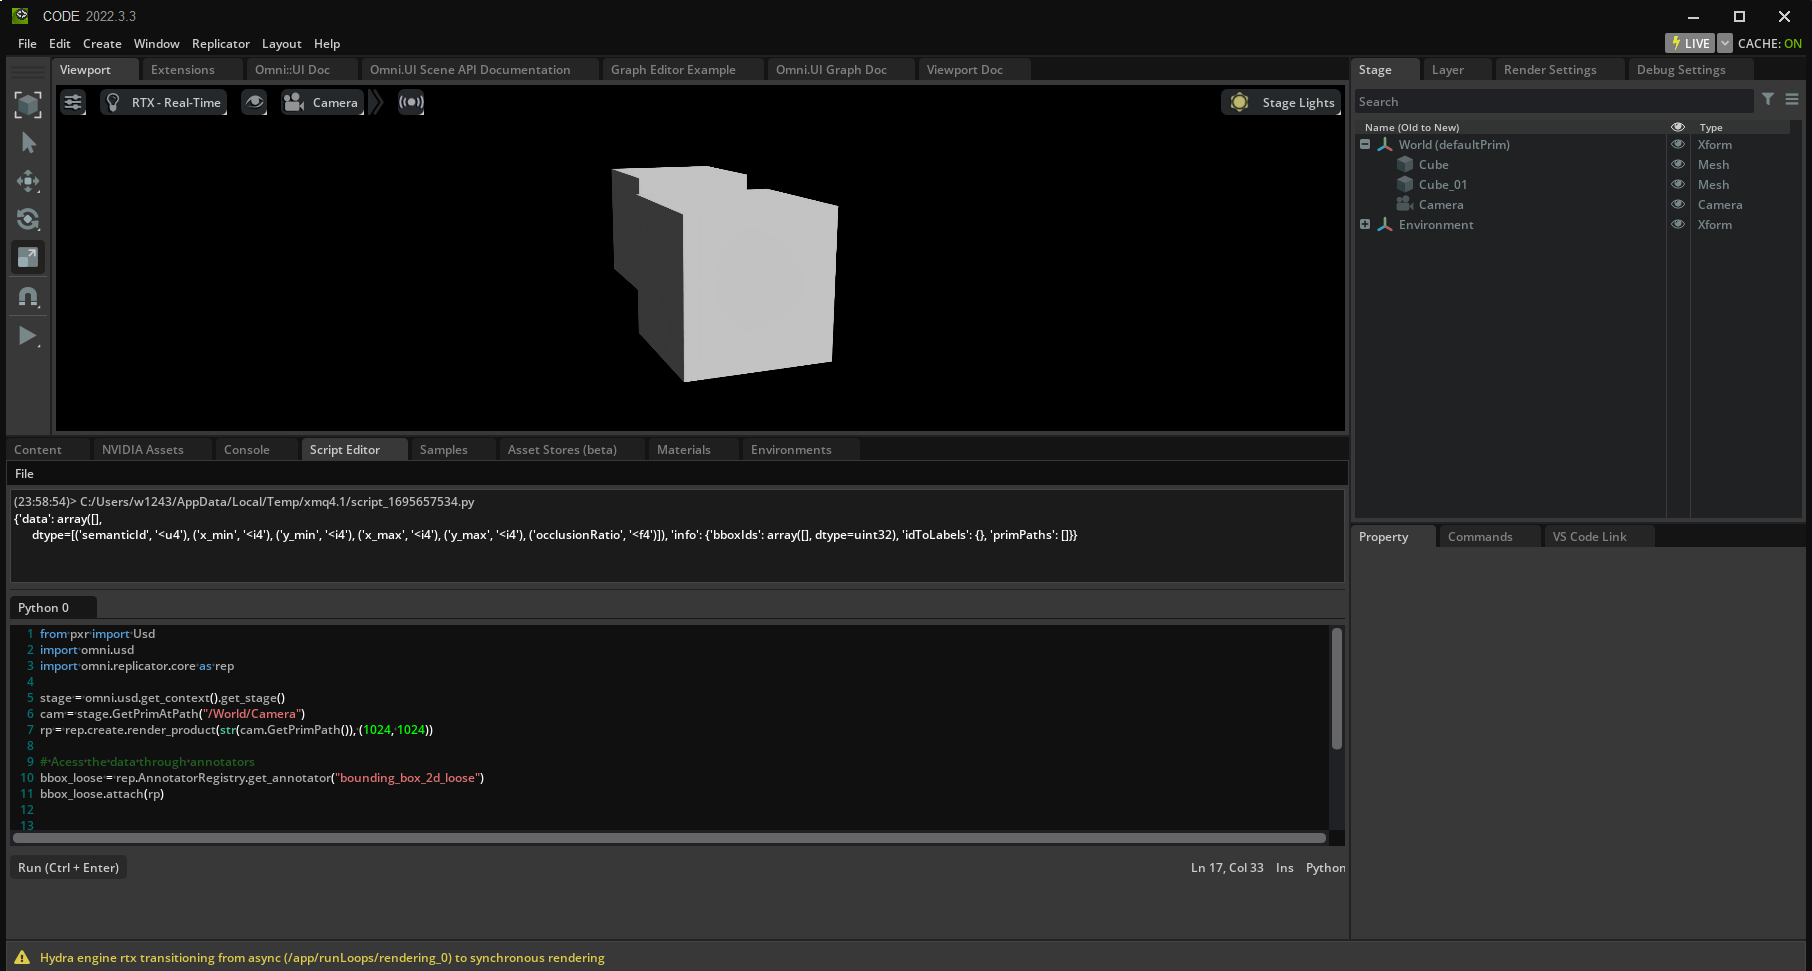
Task: Run the script with Run (Ctrl + Enter)
Action: click(x=68, y=867)
